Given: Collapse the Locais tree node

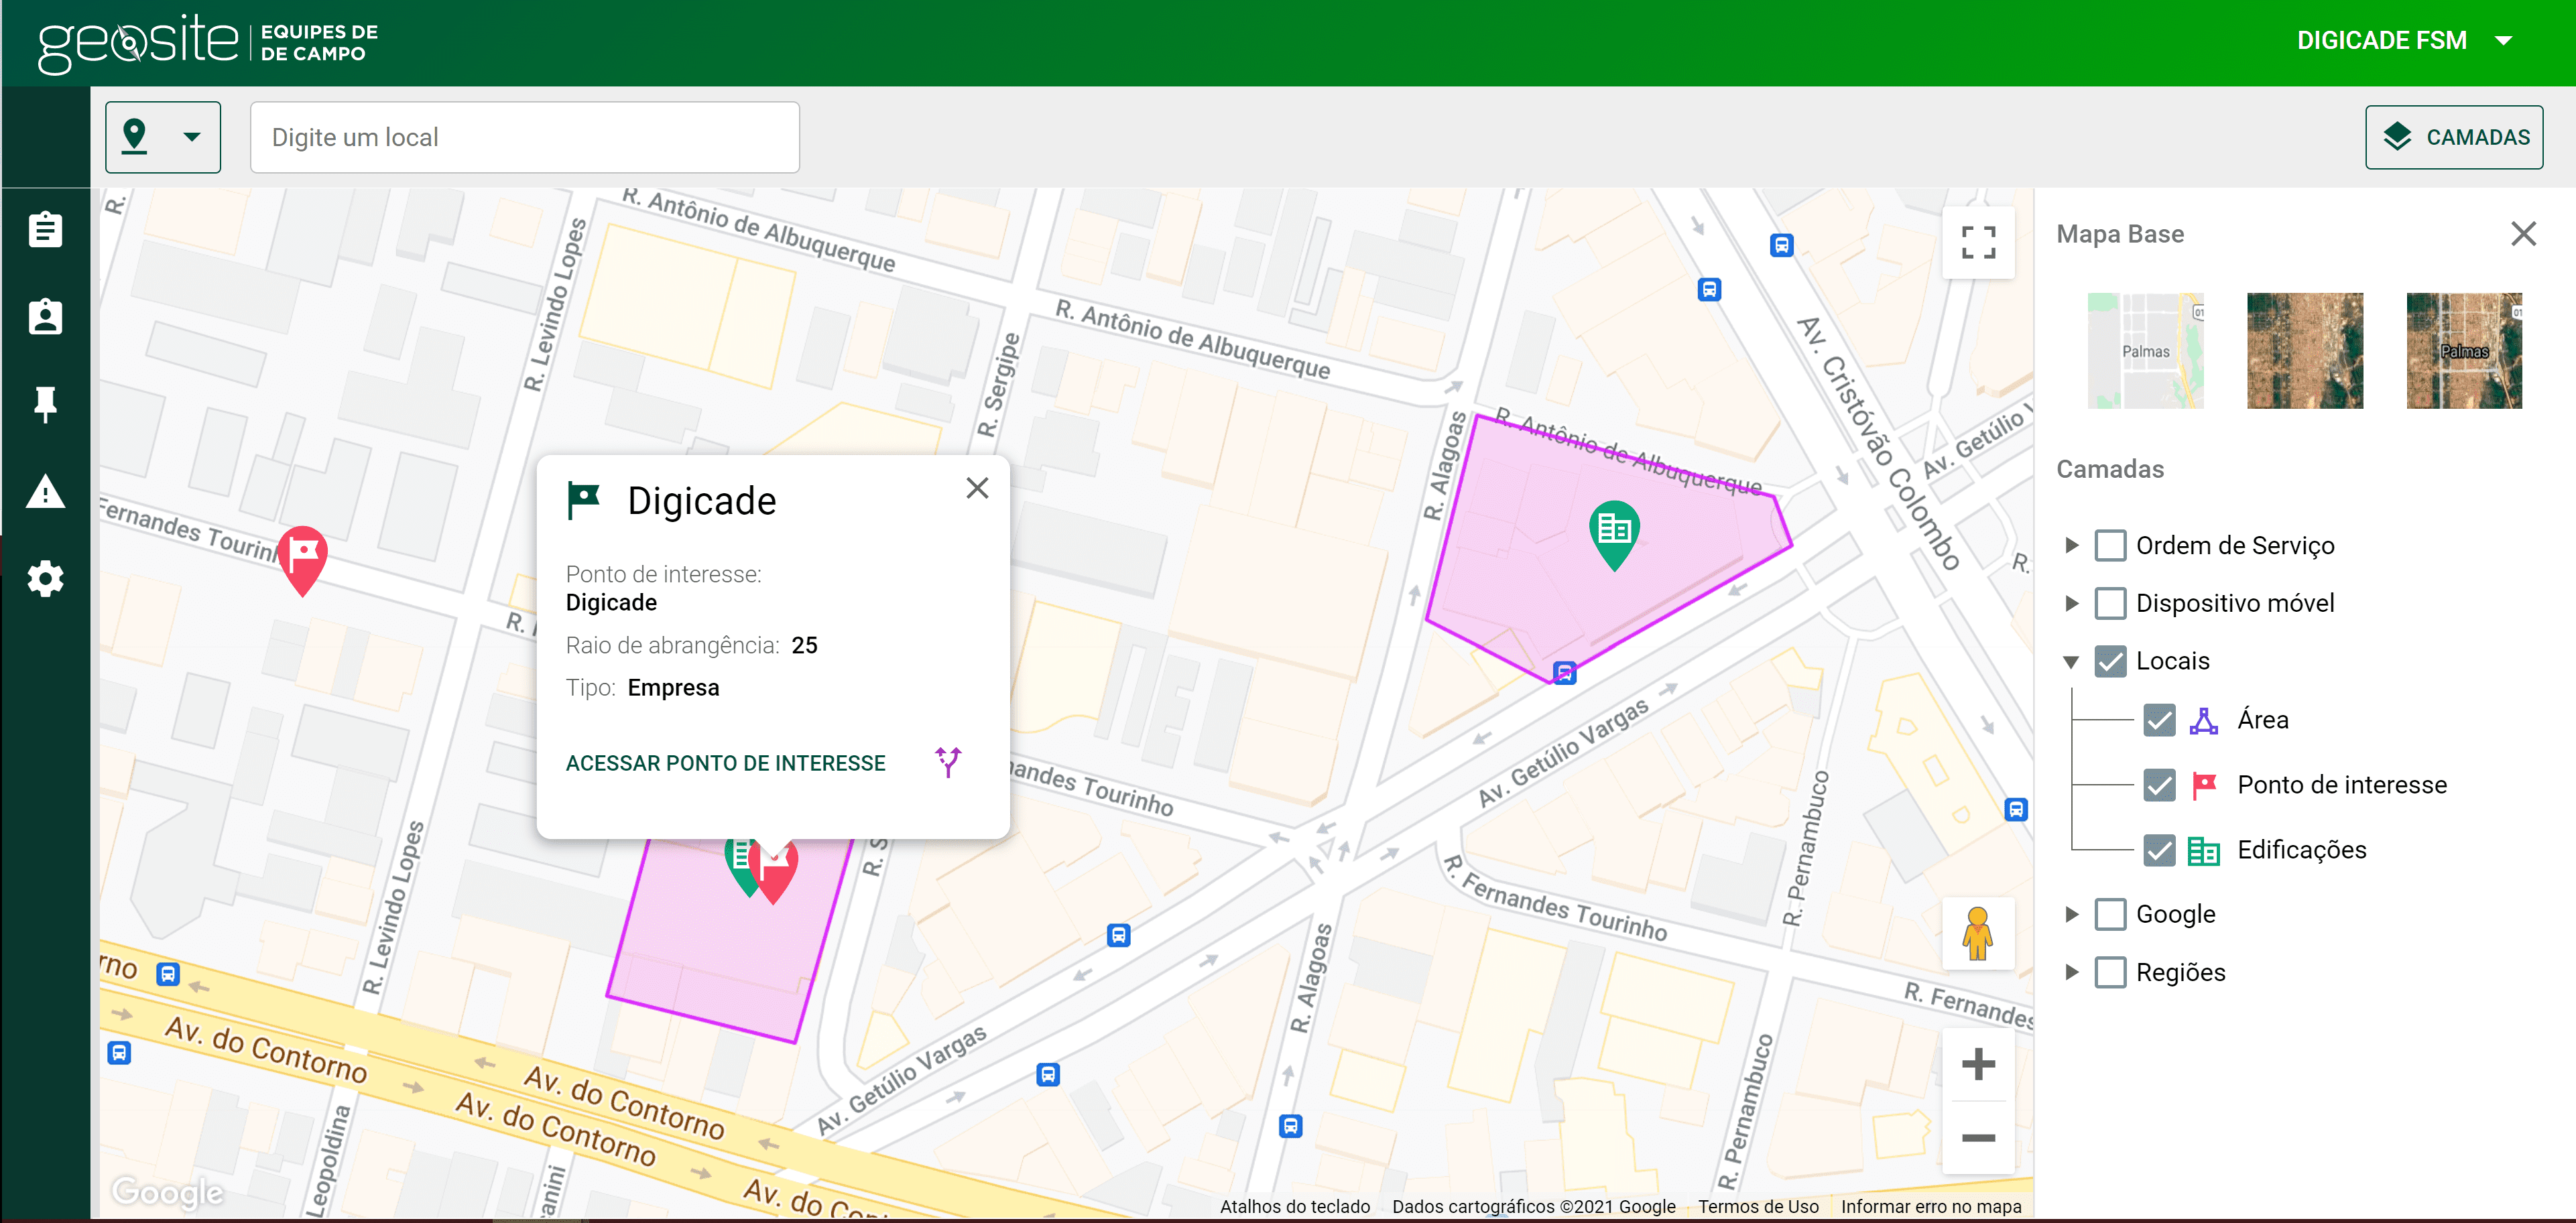Looking at the screenshot, I should (x=2071, y=662).
